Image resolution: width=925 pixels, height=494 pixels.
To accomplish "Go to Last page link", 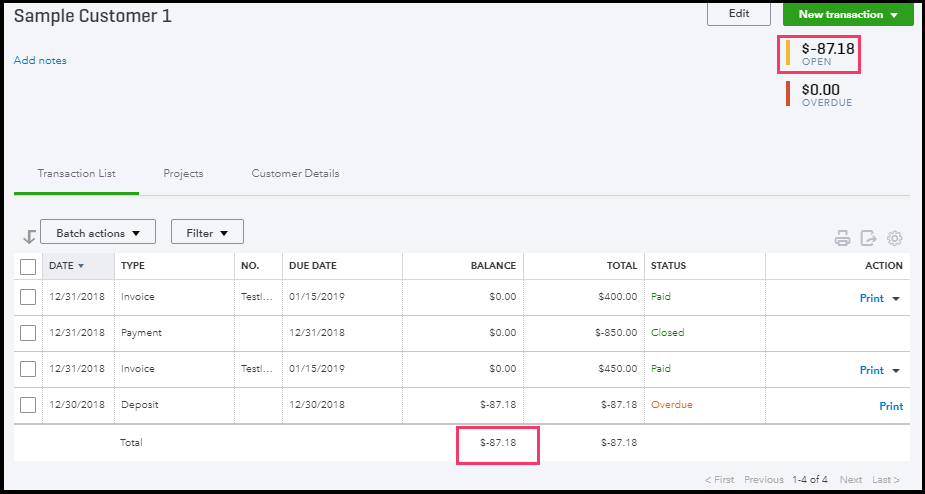I will click(x=886, y=480).
